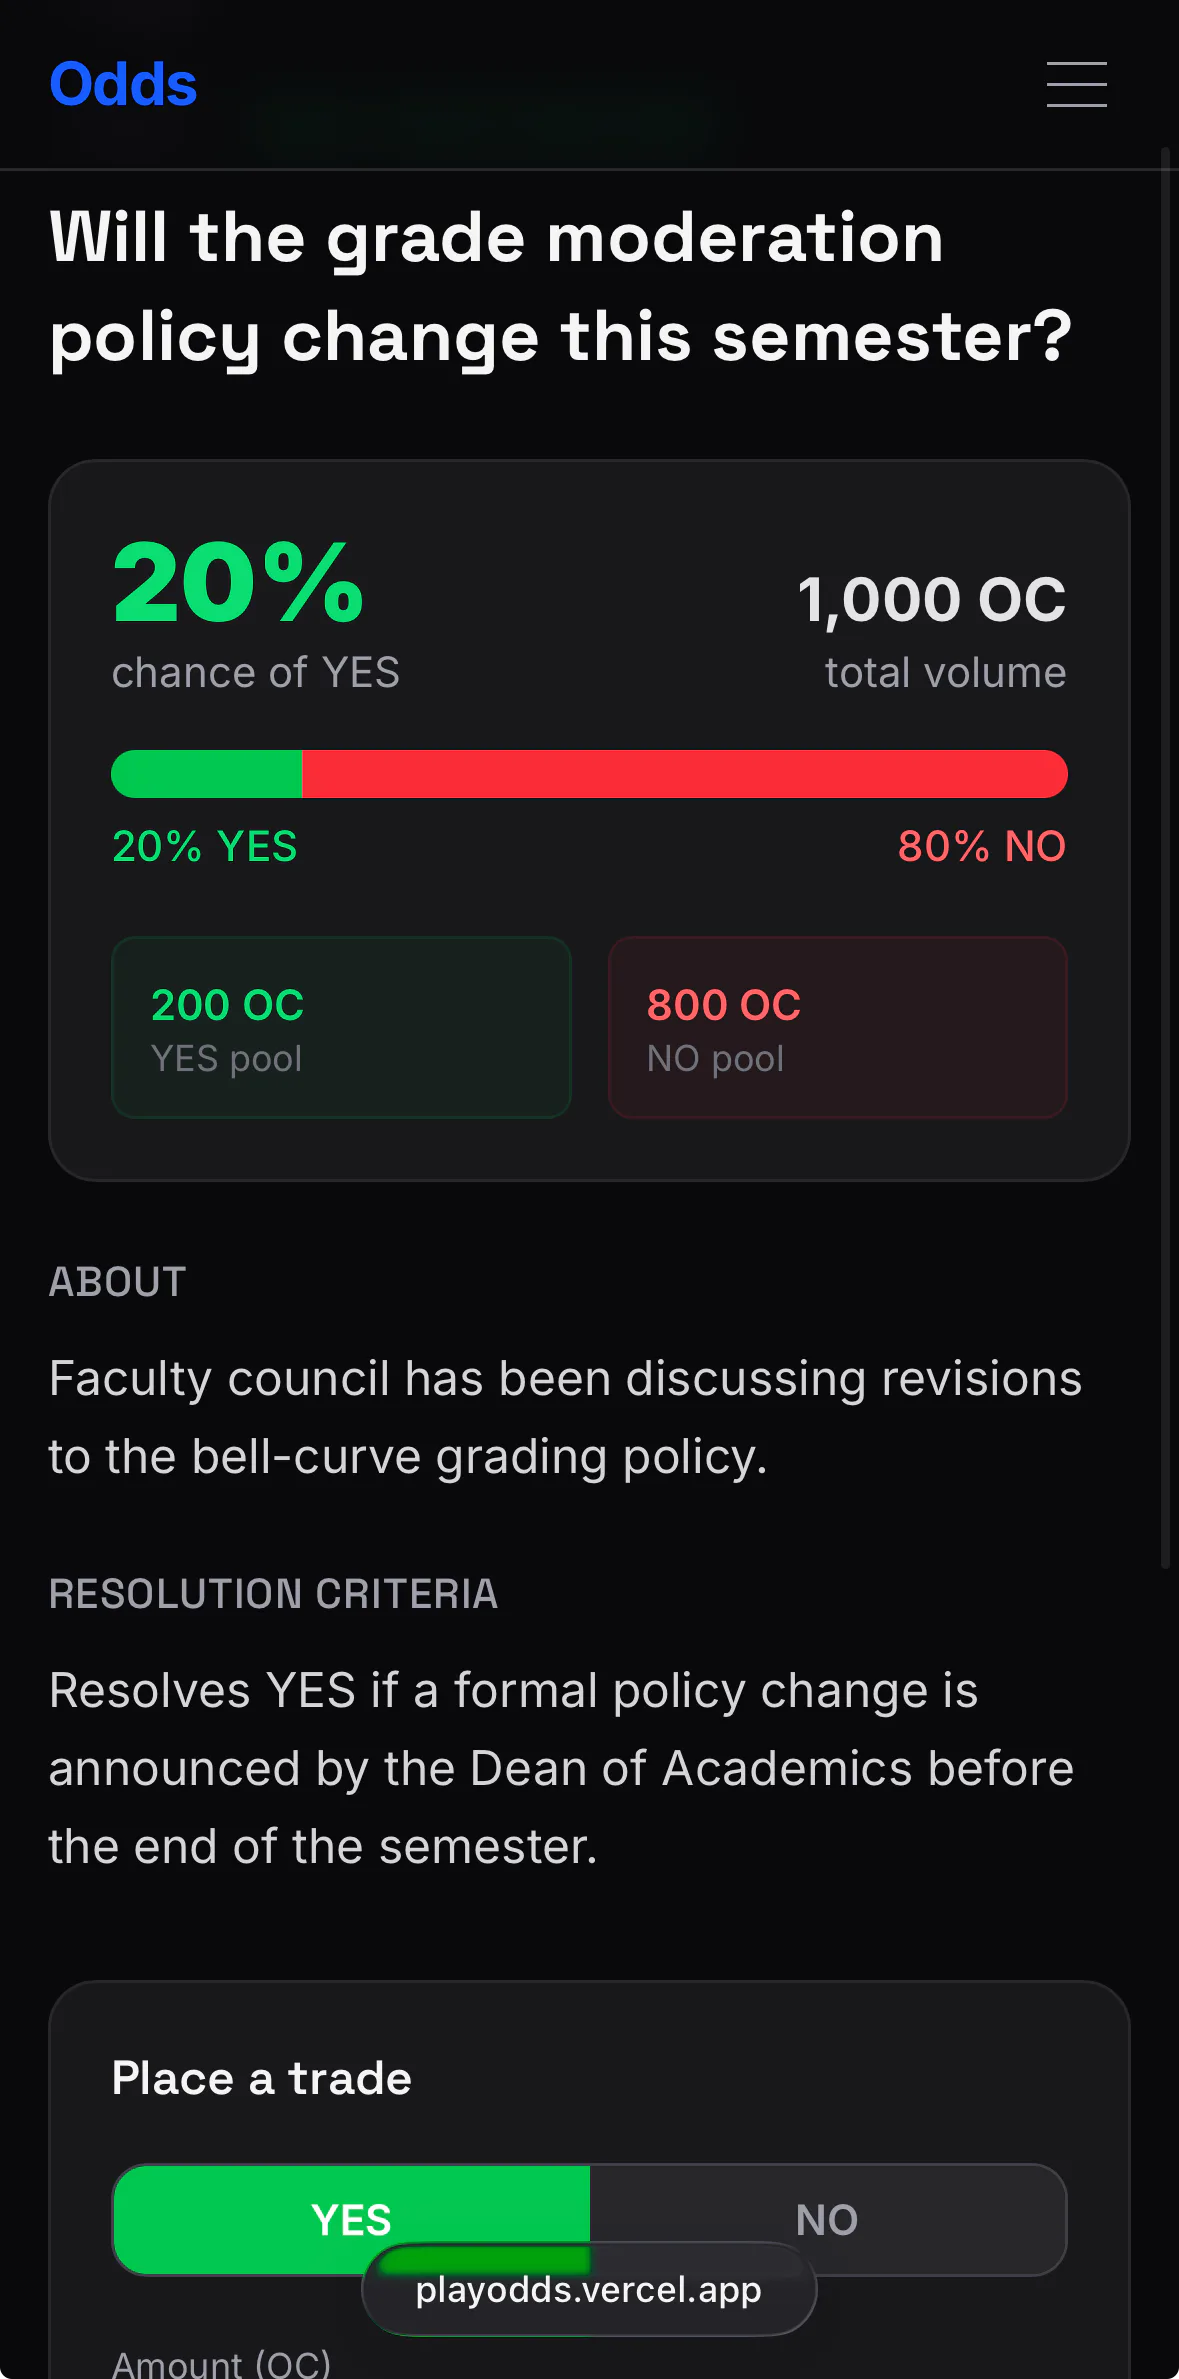Image resolution: width=1179 pixels, height=2379 pixels.
Task: Click the ABOUT section header
Action: pyautogui.click(x=118, y=1281)
